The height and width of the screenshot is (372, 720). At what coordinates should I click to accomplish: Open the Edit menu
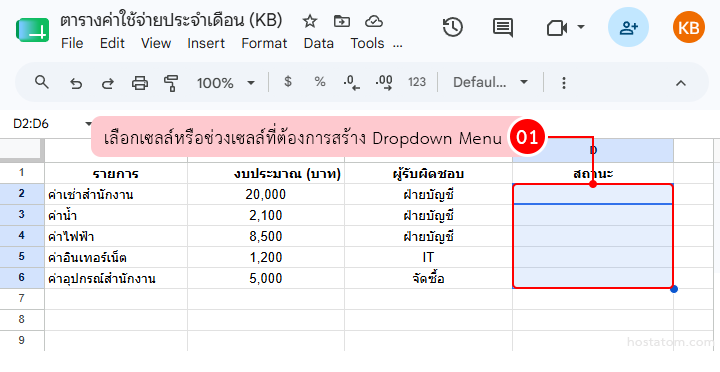[x=112, y=43]
